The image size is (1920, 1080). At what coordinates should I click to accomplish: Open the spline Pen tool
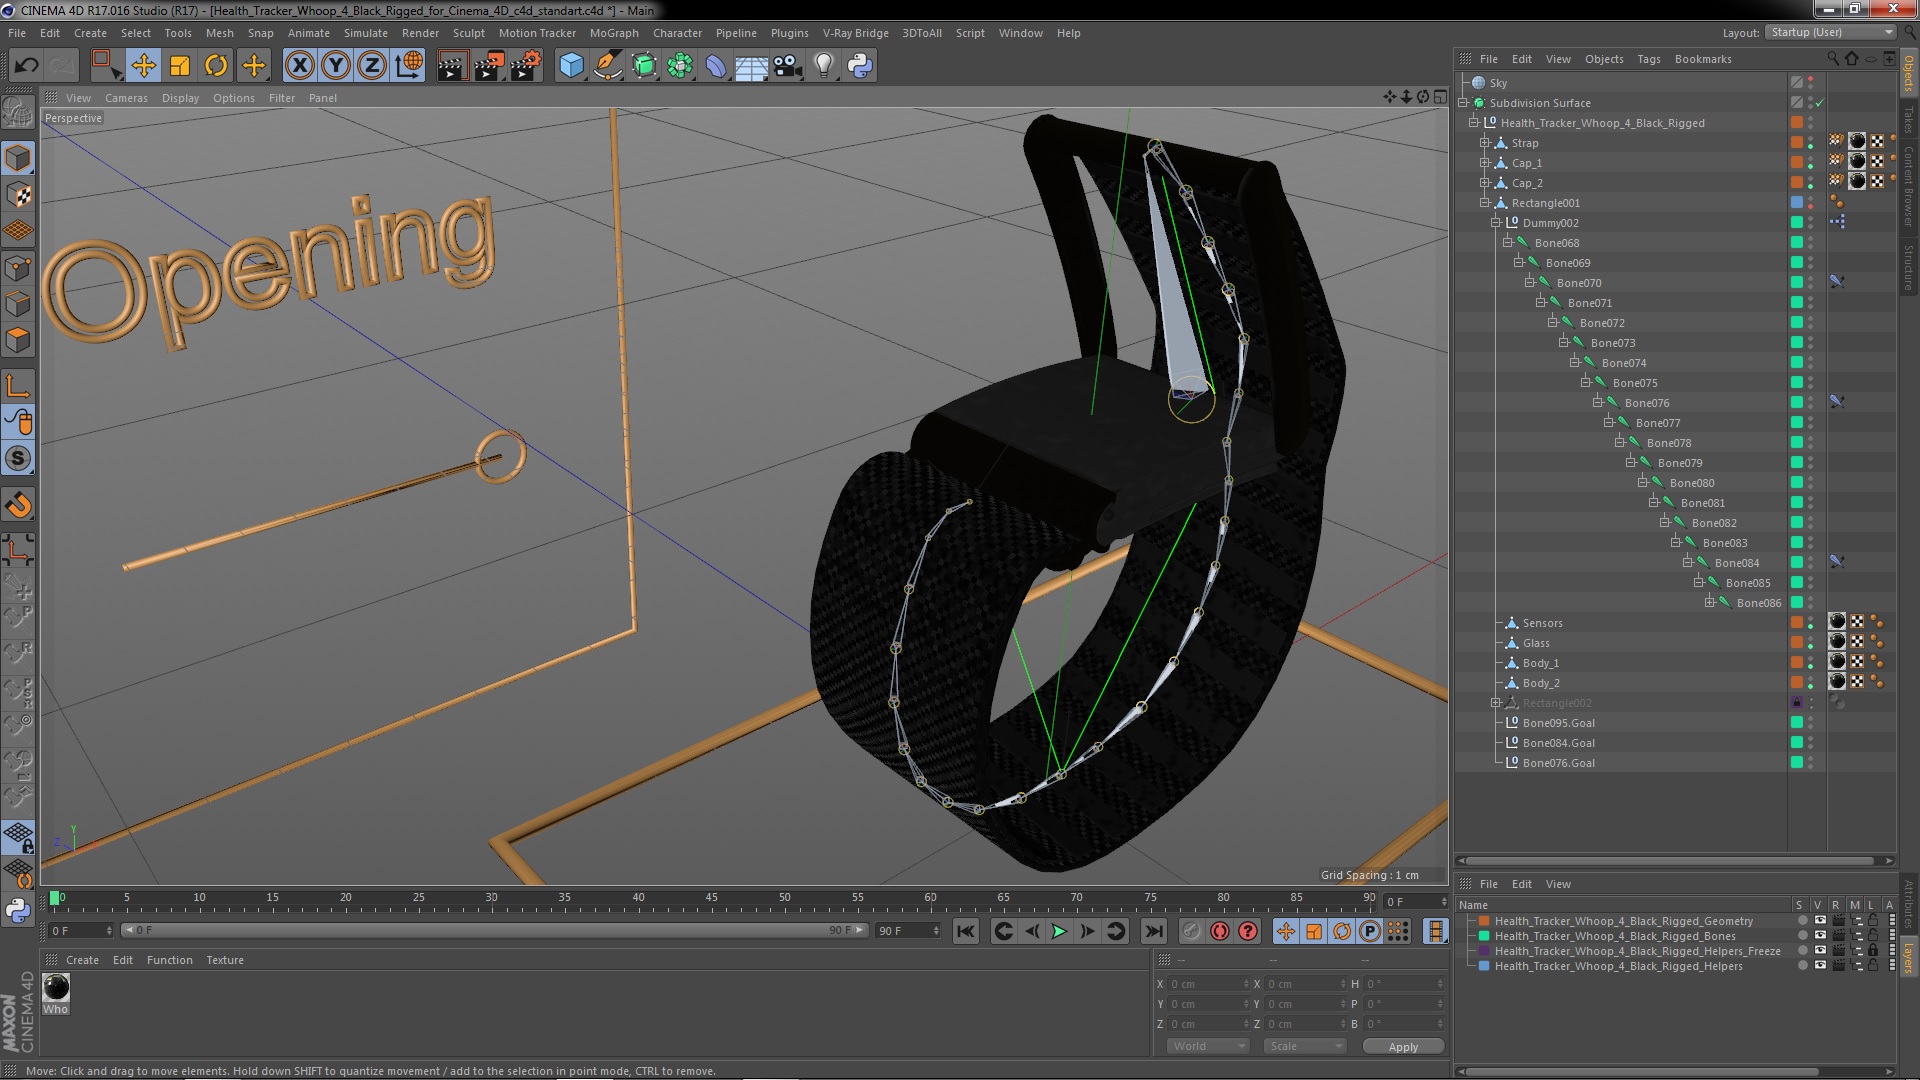[x=607, y=66]
